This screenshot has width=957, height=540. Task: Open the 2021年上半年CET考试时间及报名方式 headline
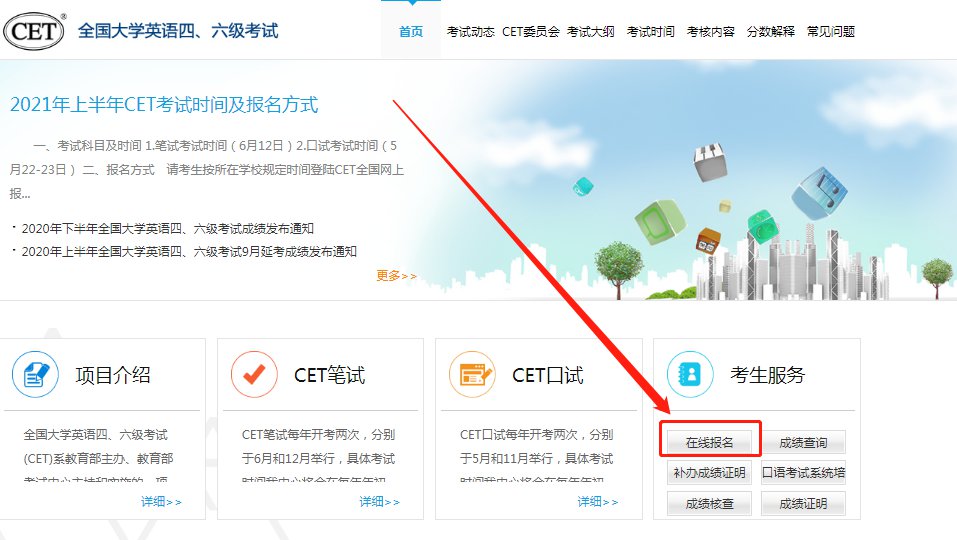(x=164, y=104)
